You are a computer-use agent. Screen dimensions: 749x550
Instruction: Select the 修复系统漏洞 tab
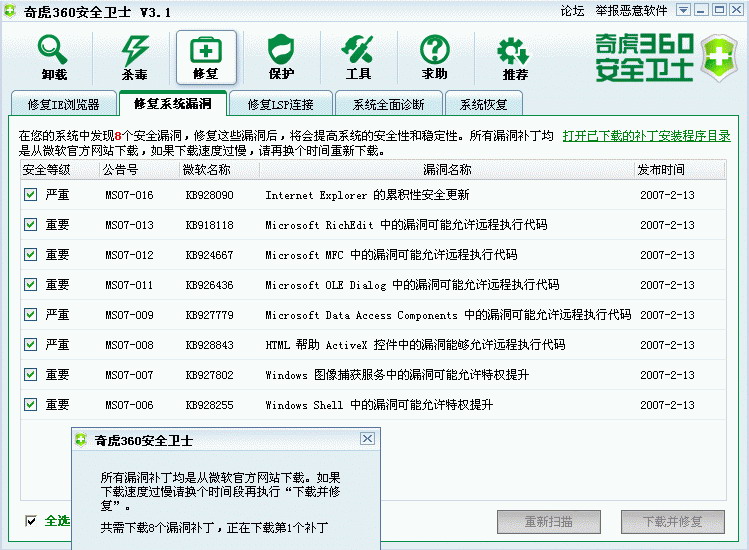[x=173, y=103]
